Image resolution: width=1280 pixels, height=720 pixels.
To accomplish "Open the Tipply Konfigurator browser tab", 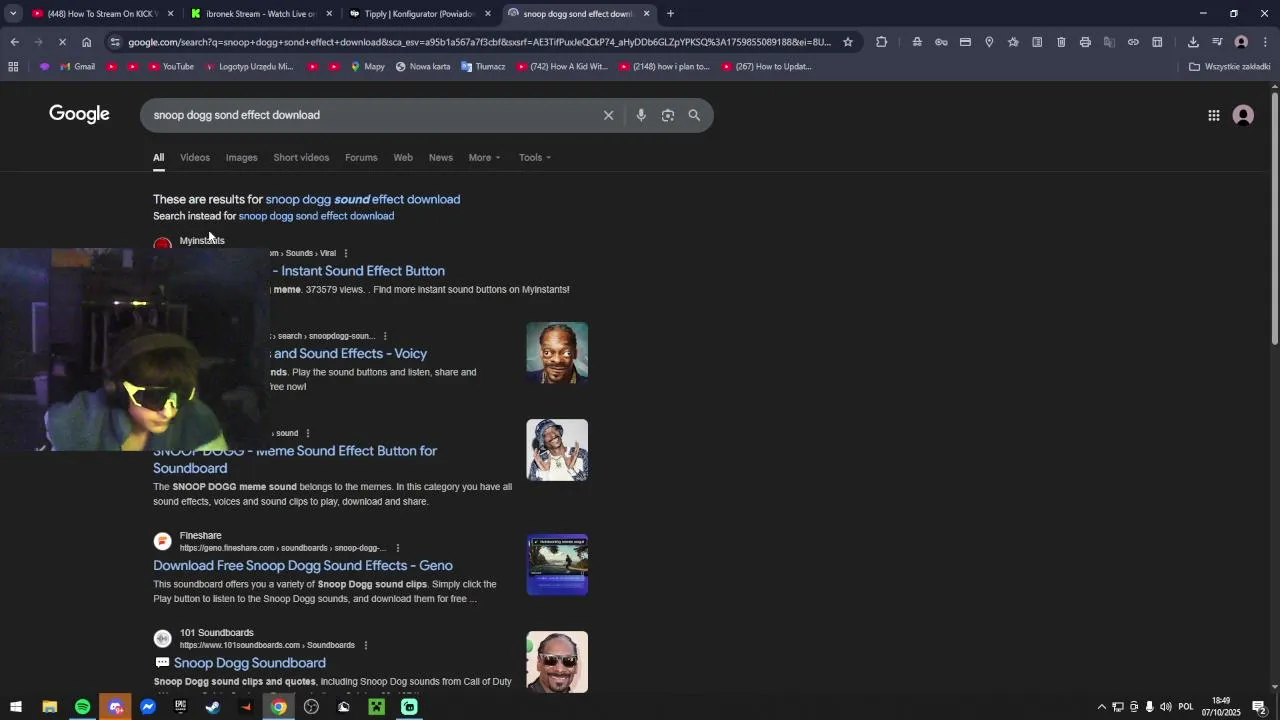I will (x=418, y=14).
